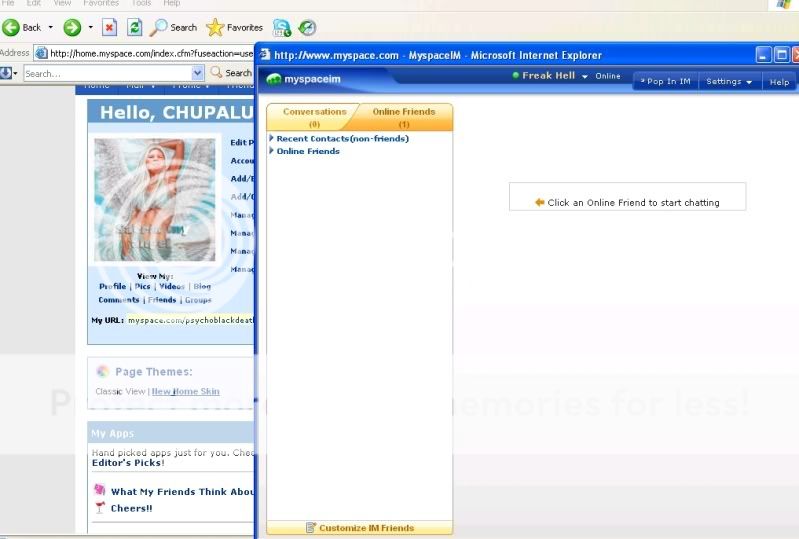This screenshot has width=799, height=539.
Task: Open dropdown next to blue download icon
Action: click(16, 73)
